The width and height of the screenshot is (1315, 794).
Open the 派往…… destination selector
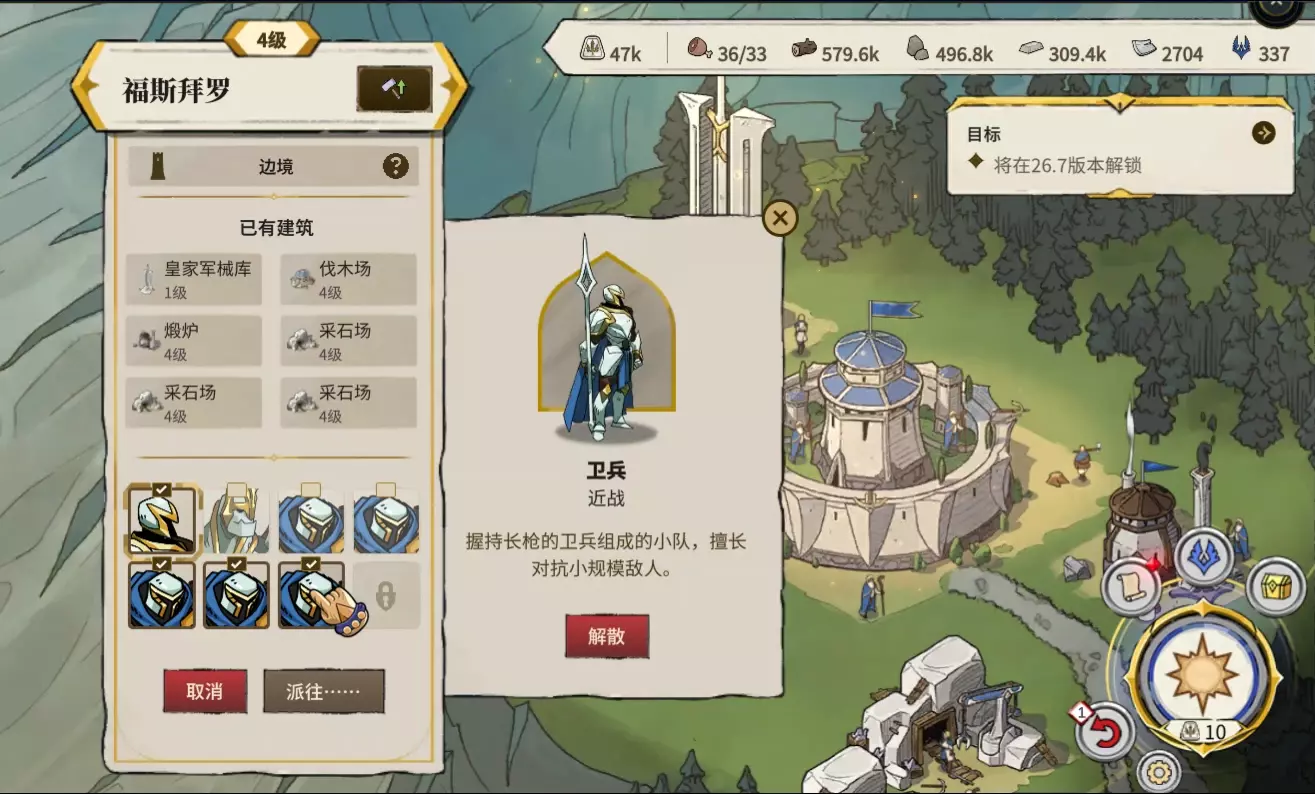324,691
